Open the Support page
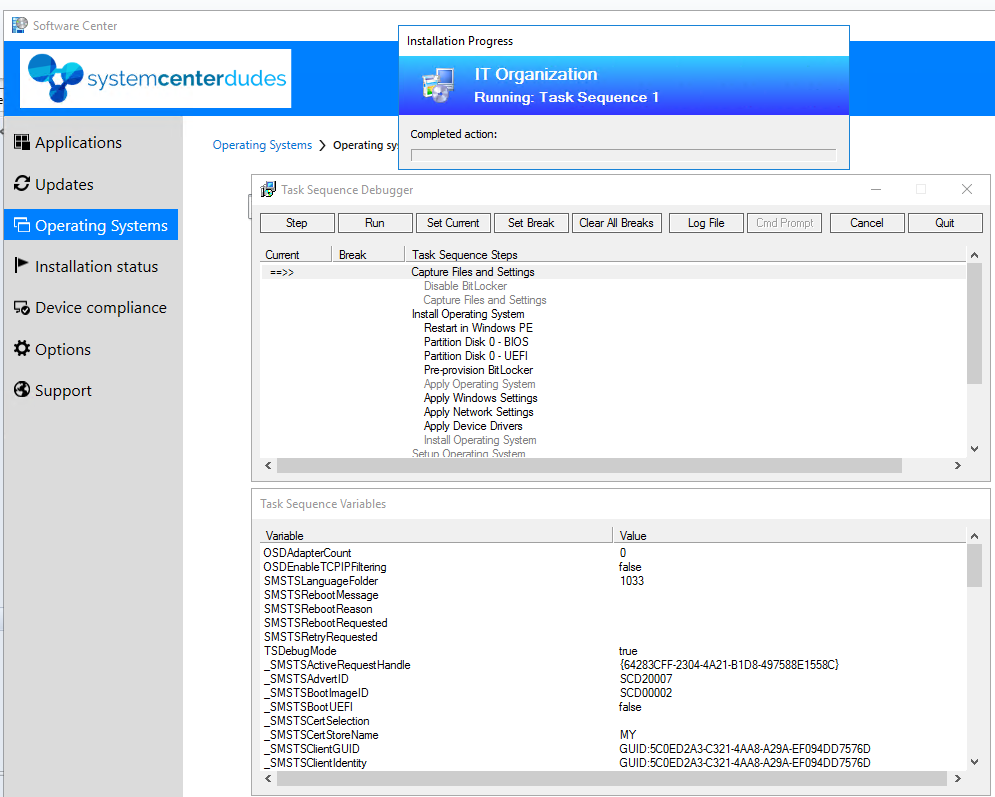 (x=63, y=391)
